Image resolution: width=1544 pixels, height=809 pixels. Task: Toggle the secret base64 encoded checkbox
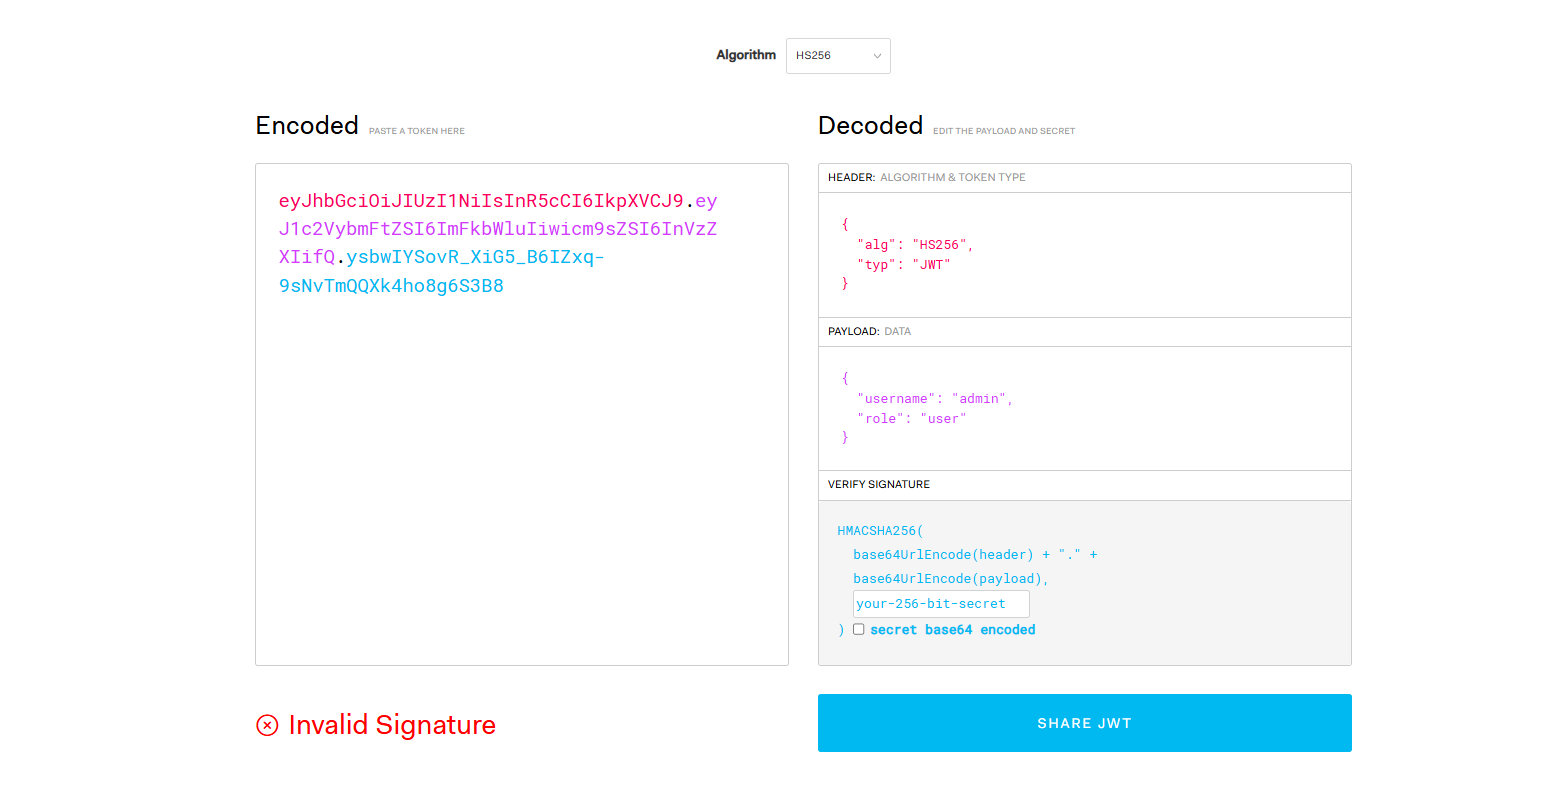858,629
